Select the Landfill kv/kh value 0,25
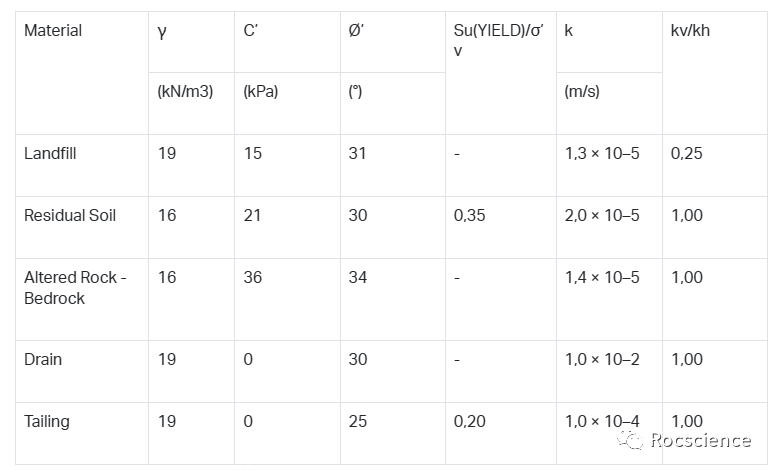The height and width of the screenshot is (471, 776). coord(687,154)
